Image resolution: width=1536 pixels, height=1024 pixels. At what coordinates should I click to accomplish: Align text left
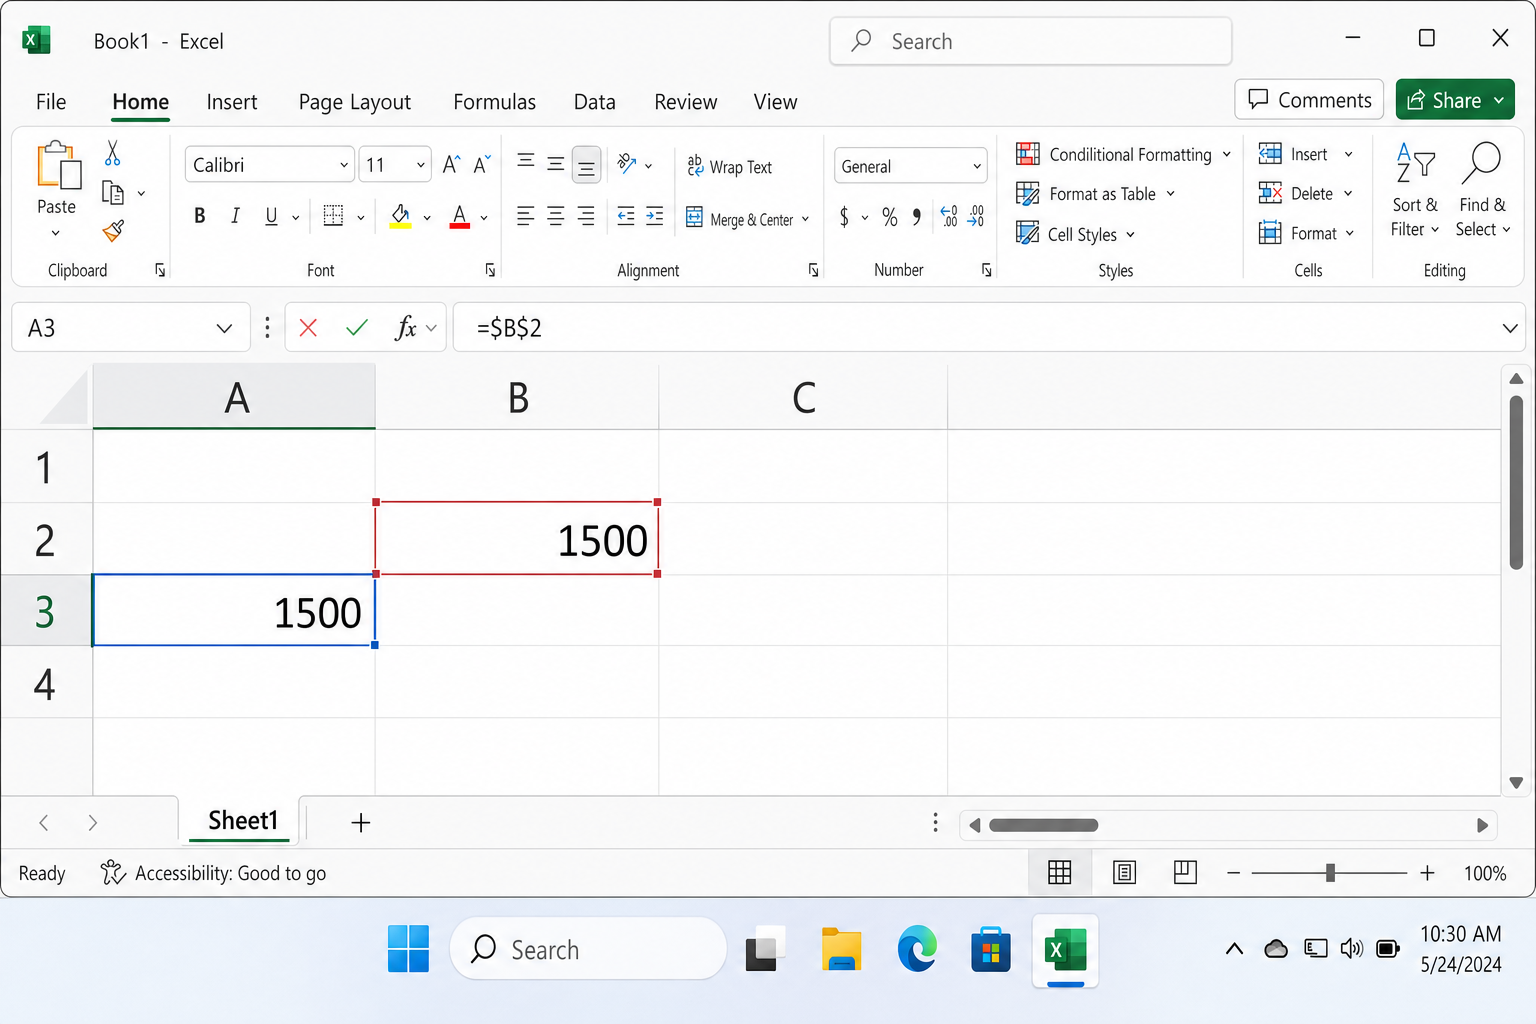pyautogui.click(x=525, y=216)
